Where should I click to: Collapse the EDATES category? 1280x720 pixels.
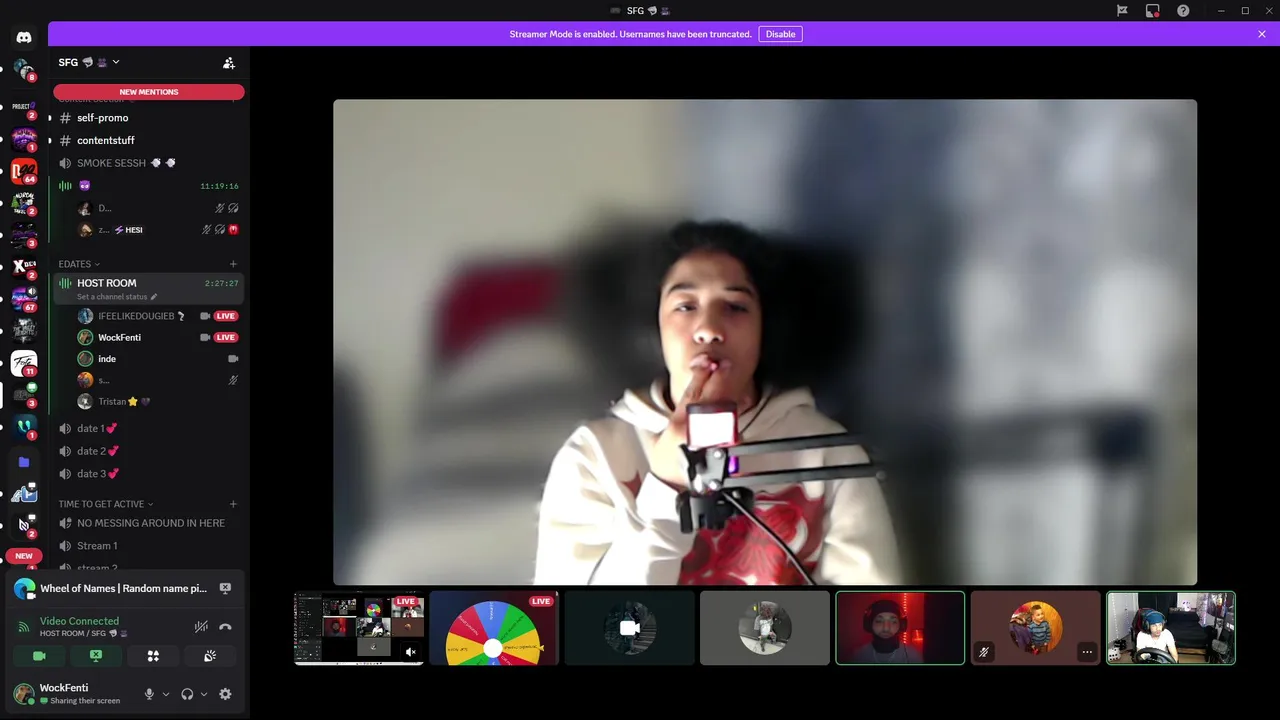(x=79, y=264)
